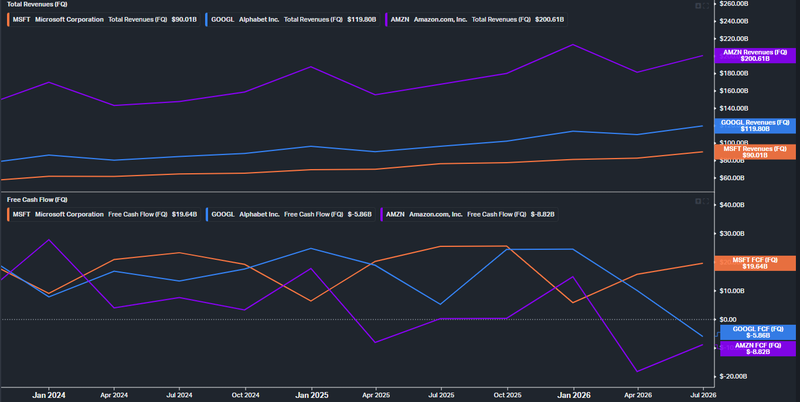This screenshot has width=800, height=402.
Task: Click the $140.00B price scale tick
Action: (734, 108)
